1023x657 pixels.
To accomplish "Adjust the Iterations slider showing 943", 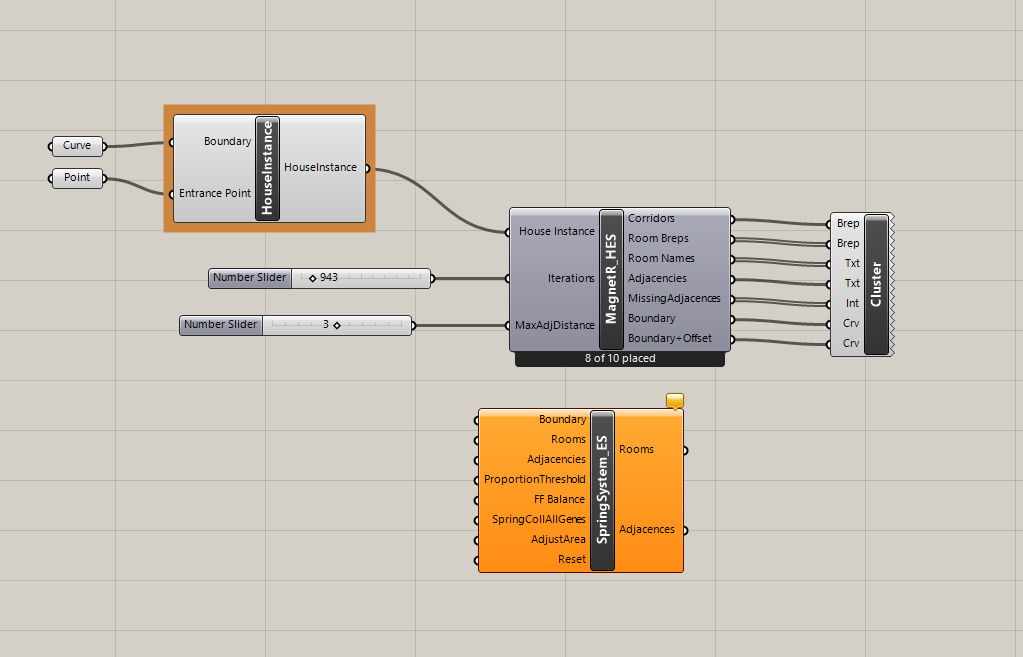I will point(361,278).
